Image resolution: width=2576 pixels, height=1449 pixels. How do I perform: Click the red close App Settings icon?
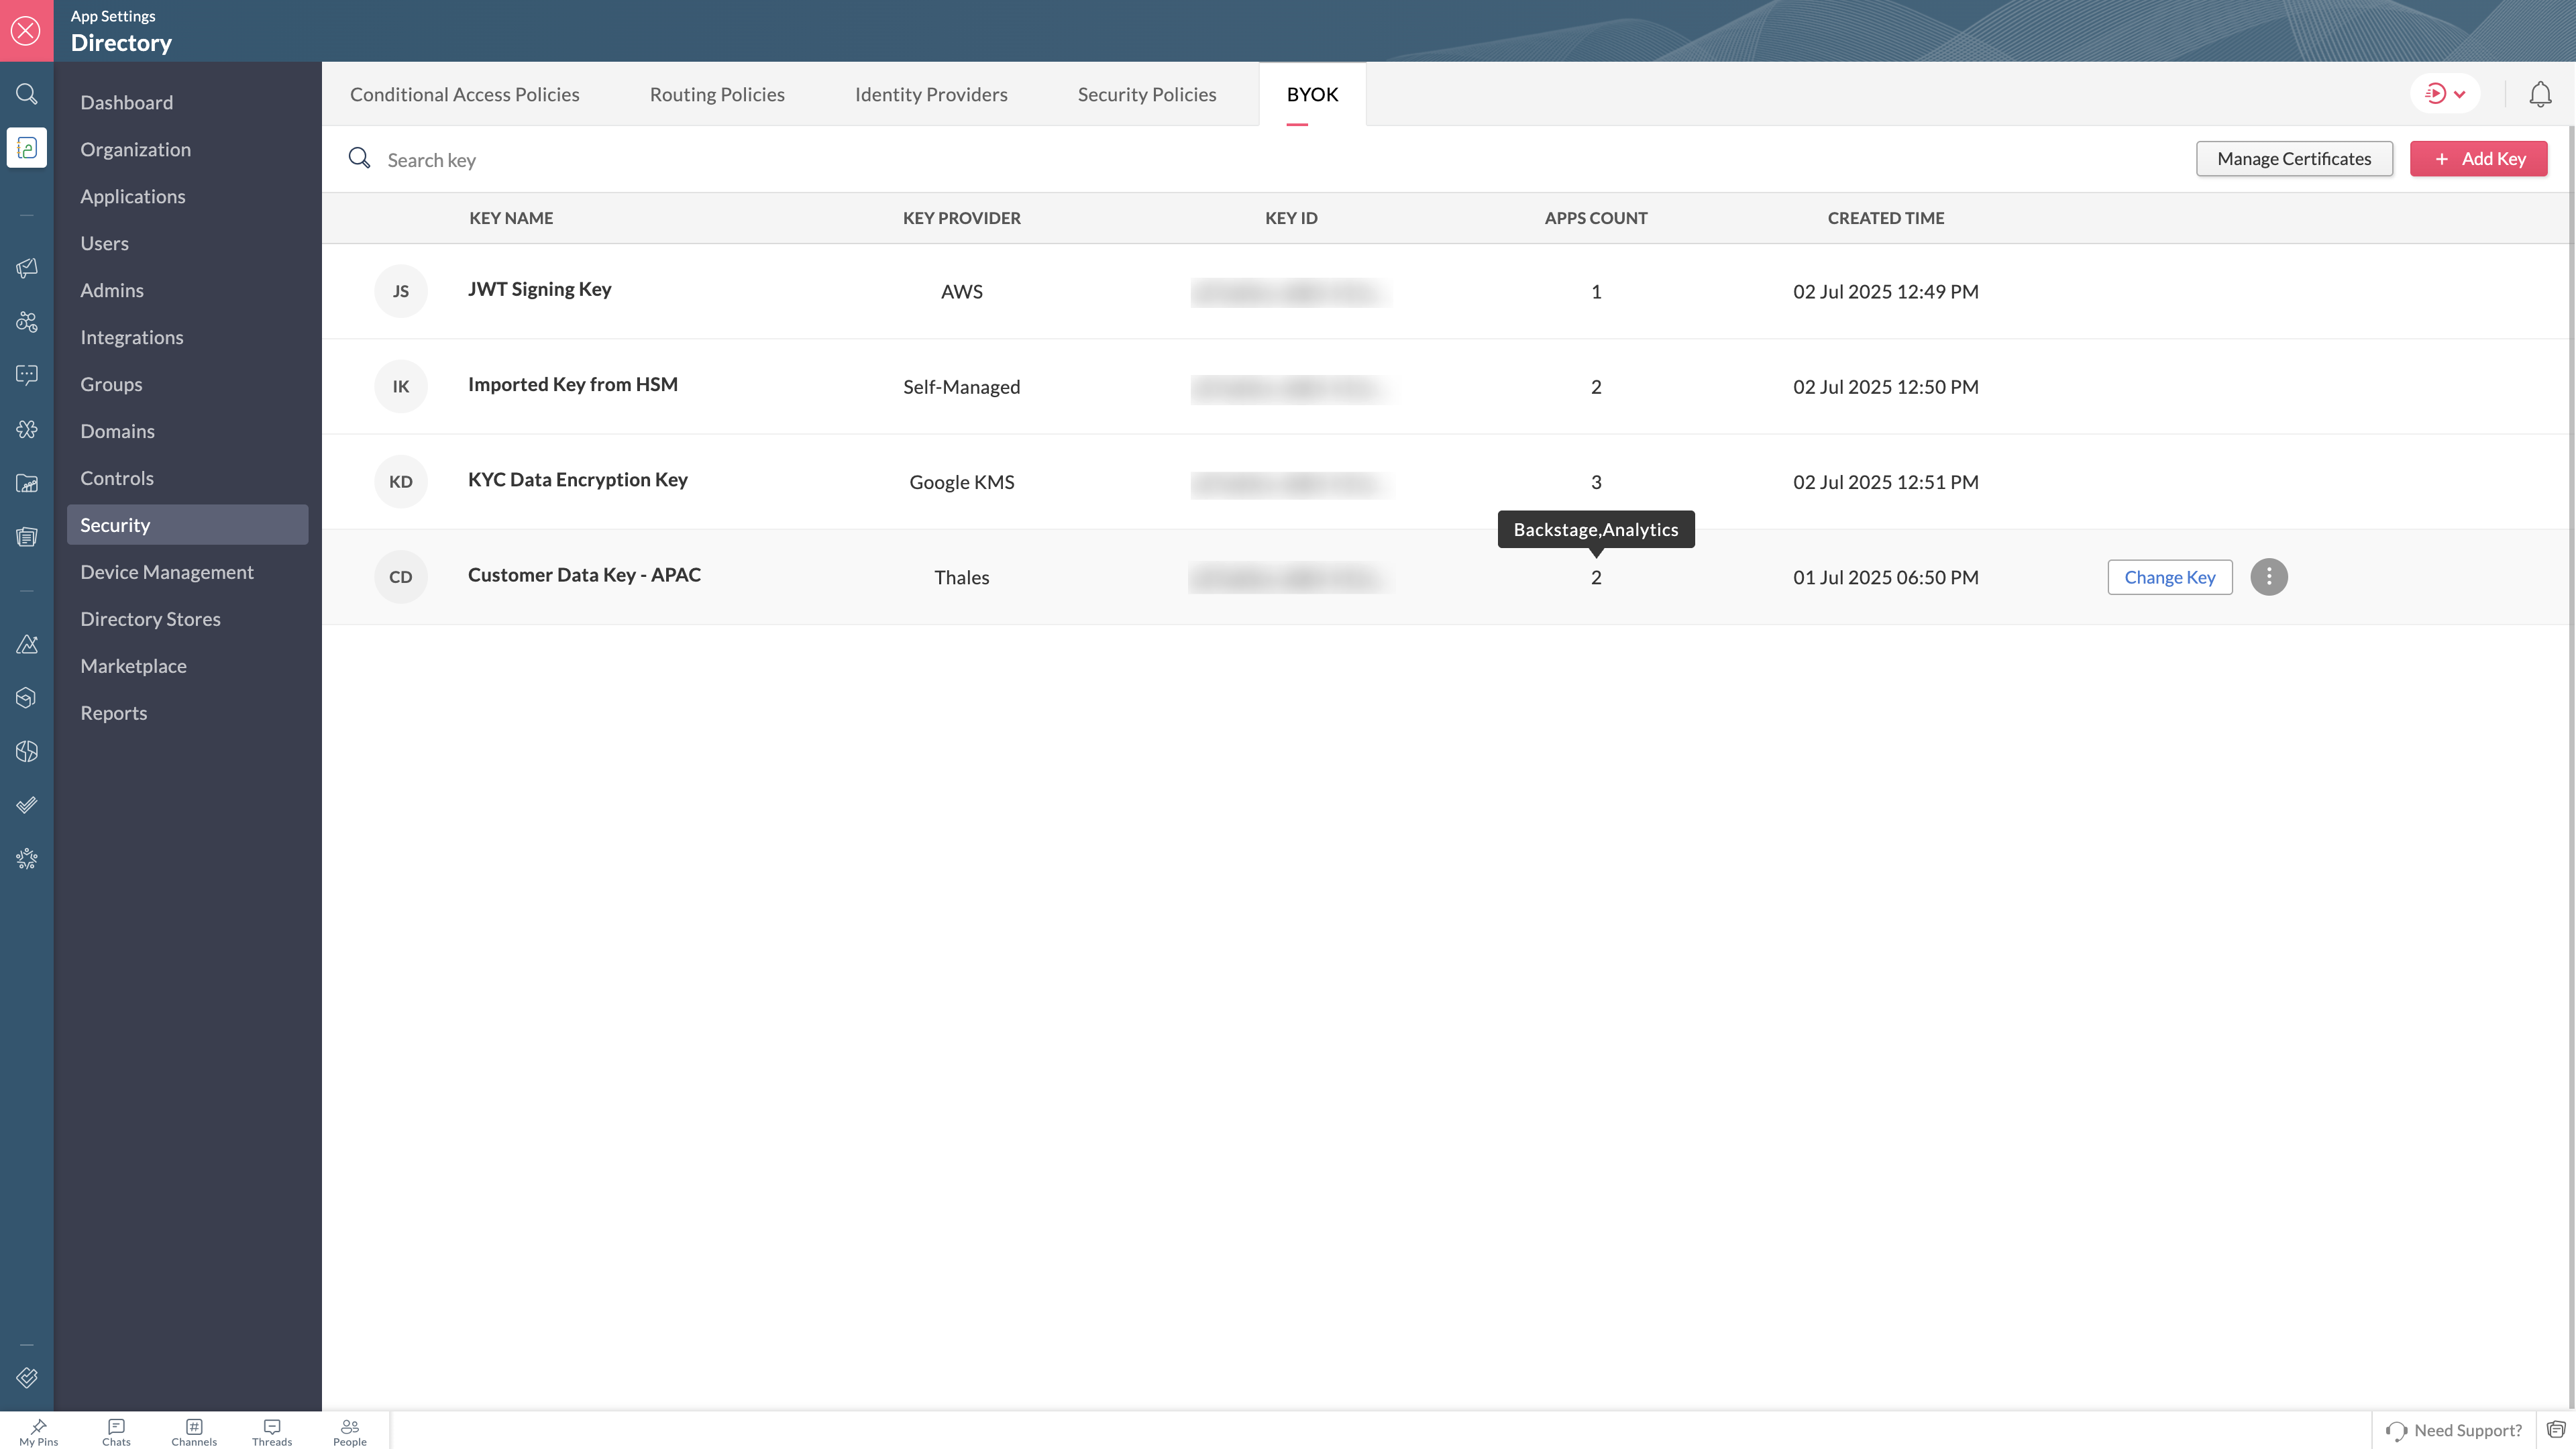click(x=26, y=30)
